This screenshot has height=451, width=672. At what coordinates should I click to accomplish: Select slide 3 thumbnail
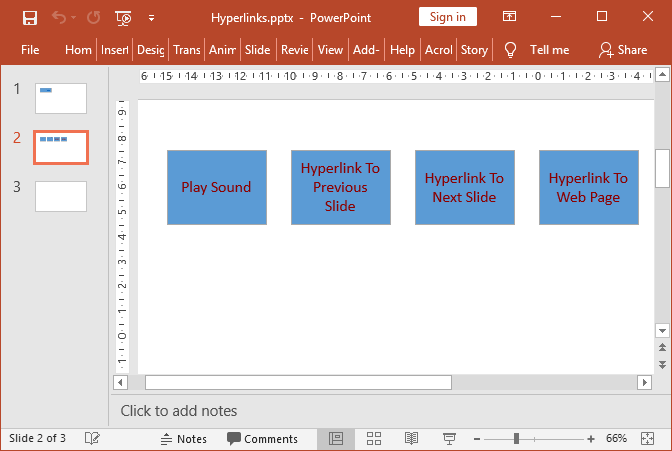pyautogui.click(x=61, y=196)
